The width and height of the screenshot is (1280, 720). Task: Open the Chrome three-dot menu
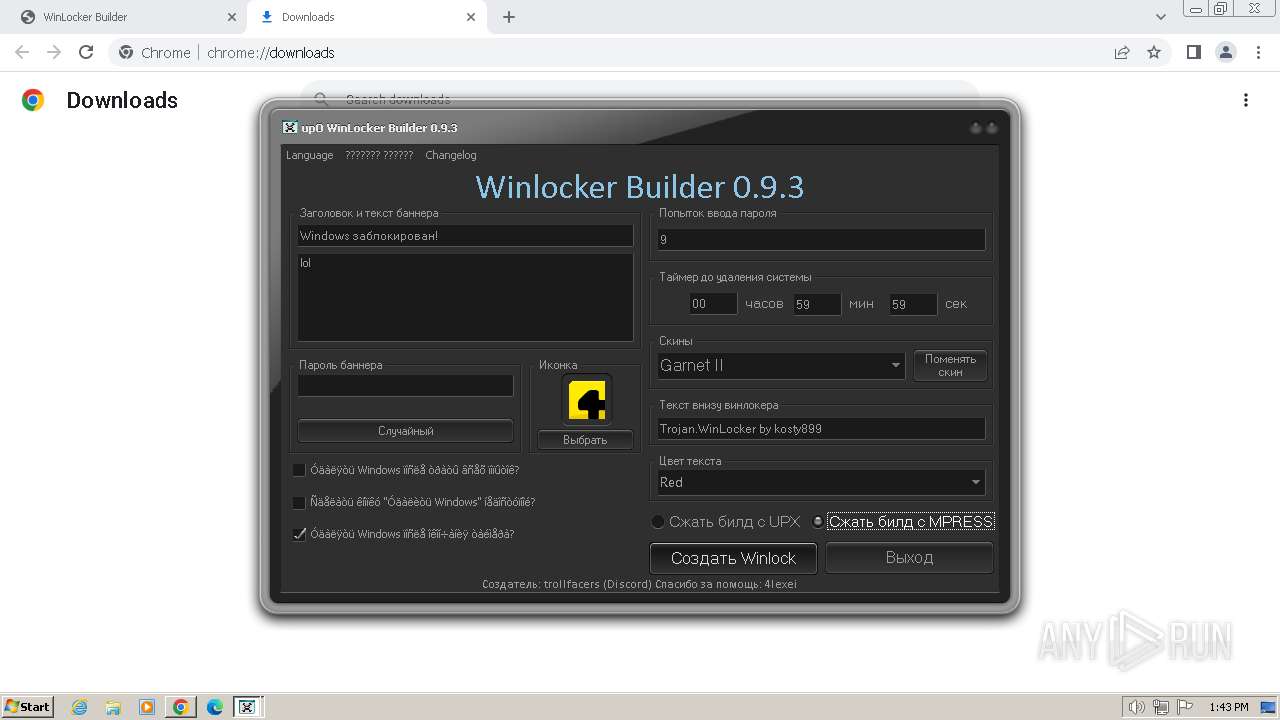click(x=1258, y=52)
